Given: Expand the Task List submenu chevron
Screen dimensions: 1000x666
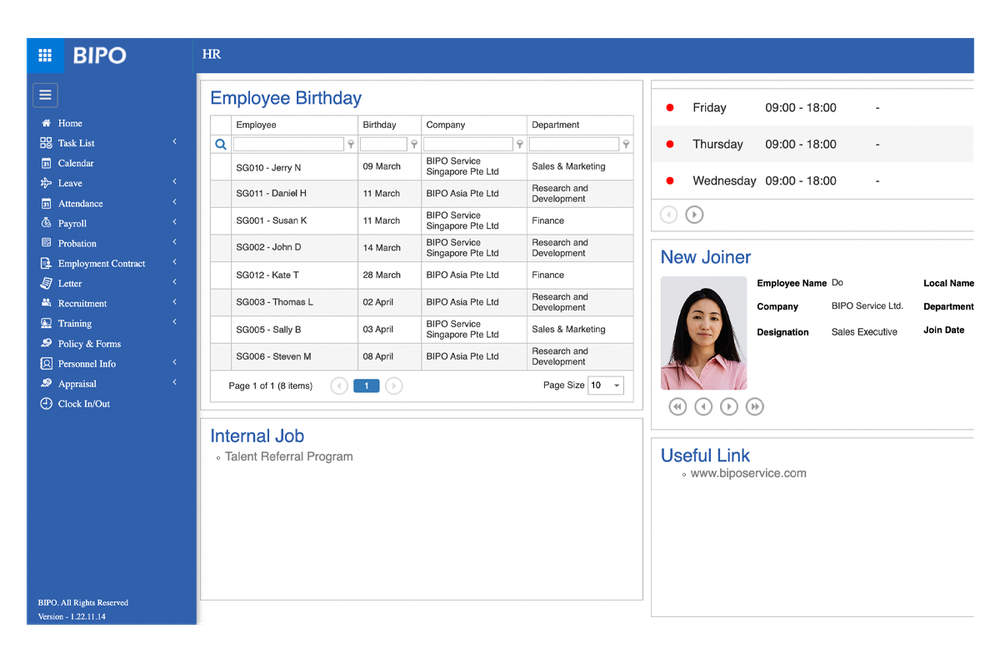Looking at the screenshot, I should pyautogui.click(x=175, y=142).
